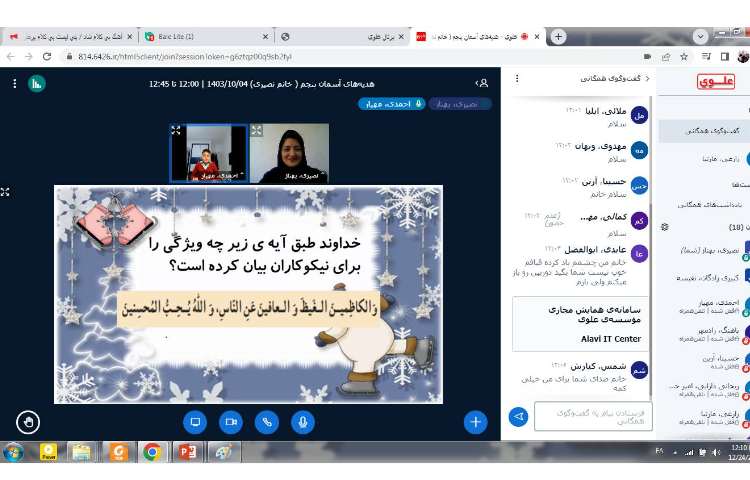
Task: Toggle webcam sharing with the camera button
Action: point(231,422)
